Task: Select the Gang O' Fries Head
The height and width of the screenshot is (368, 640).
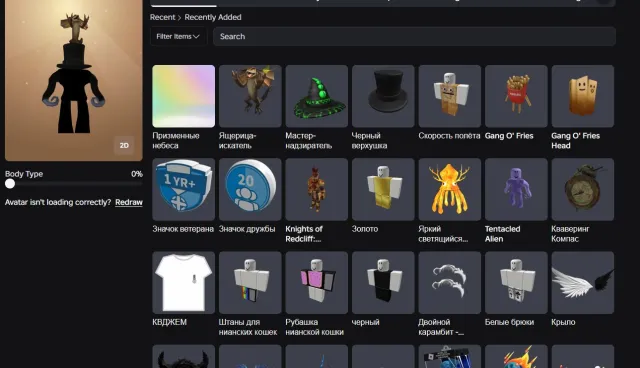Action: click(582, 96)
